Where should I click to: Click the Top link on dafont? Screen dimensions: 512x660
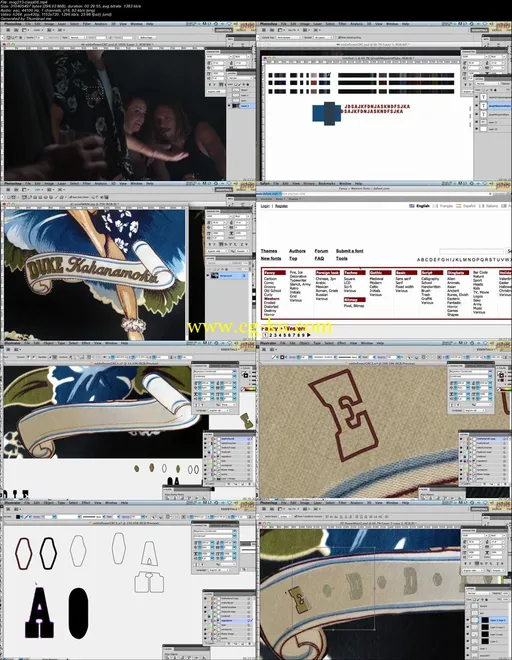[293, 258]
